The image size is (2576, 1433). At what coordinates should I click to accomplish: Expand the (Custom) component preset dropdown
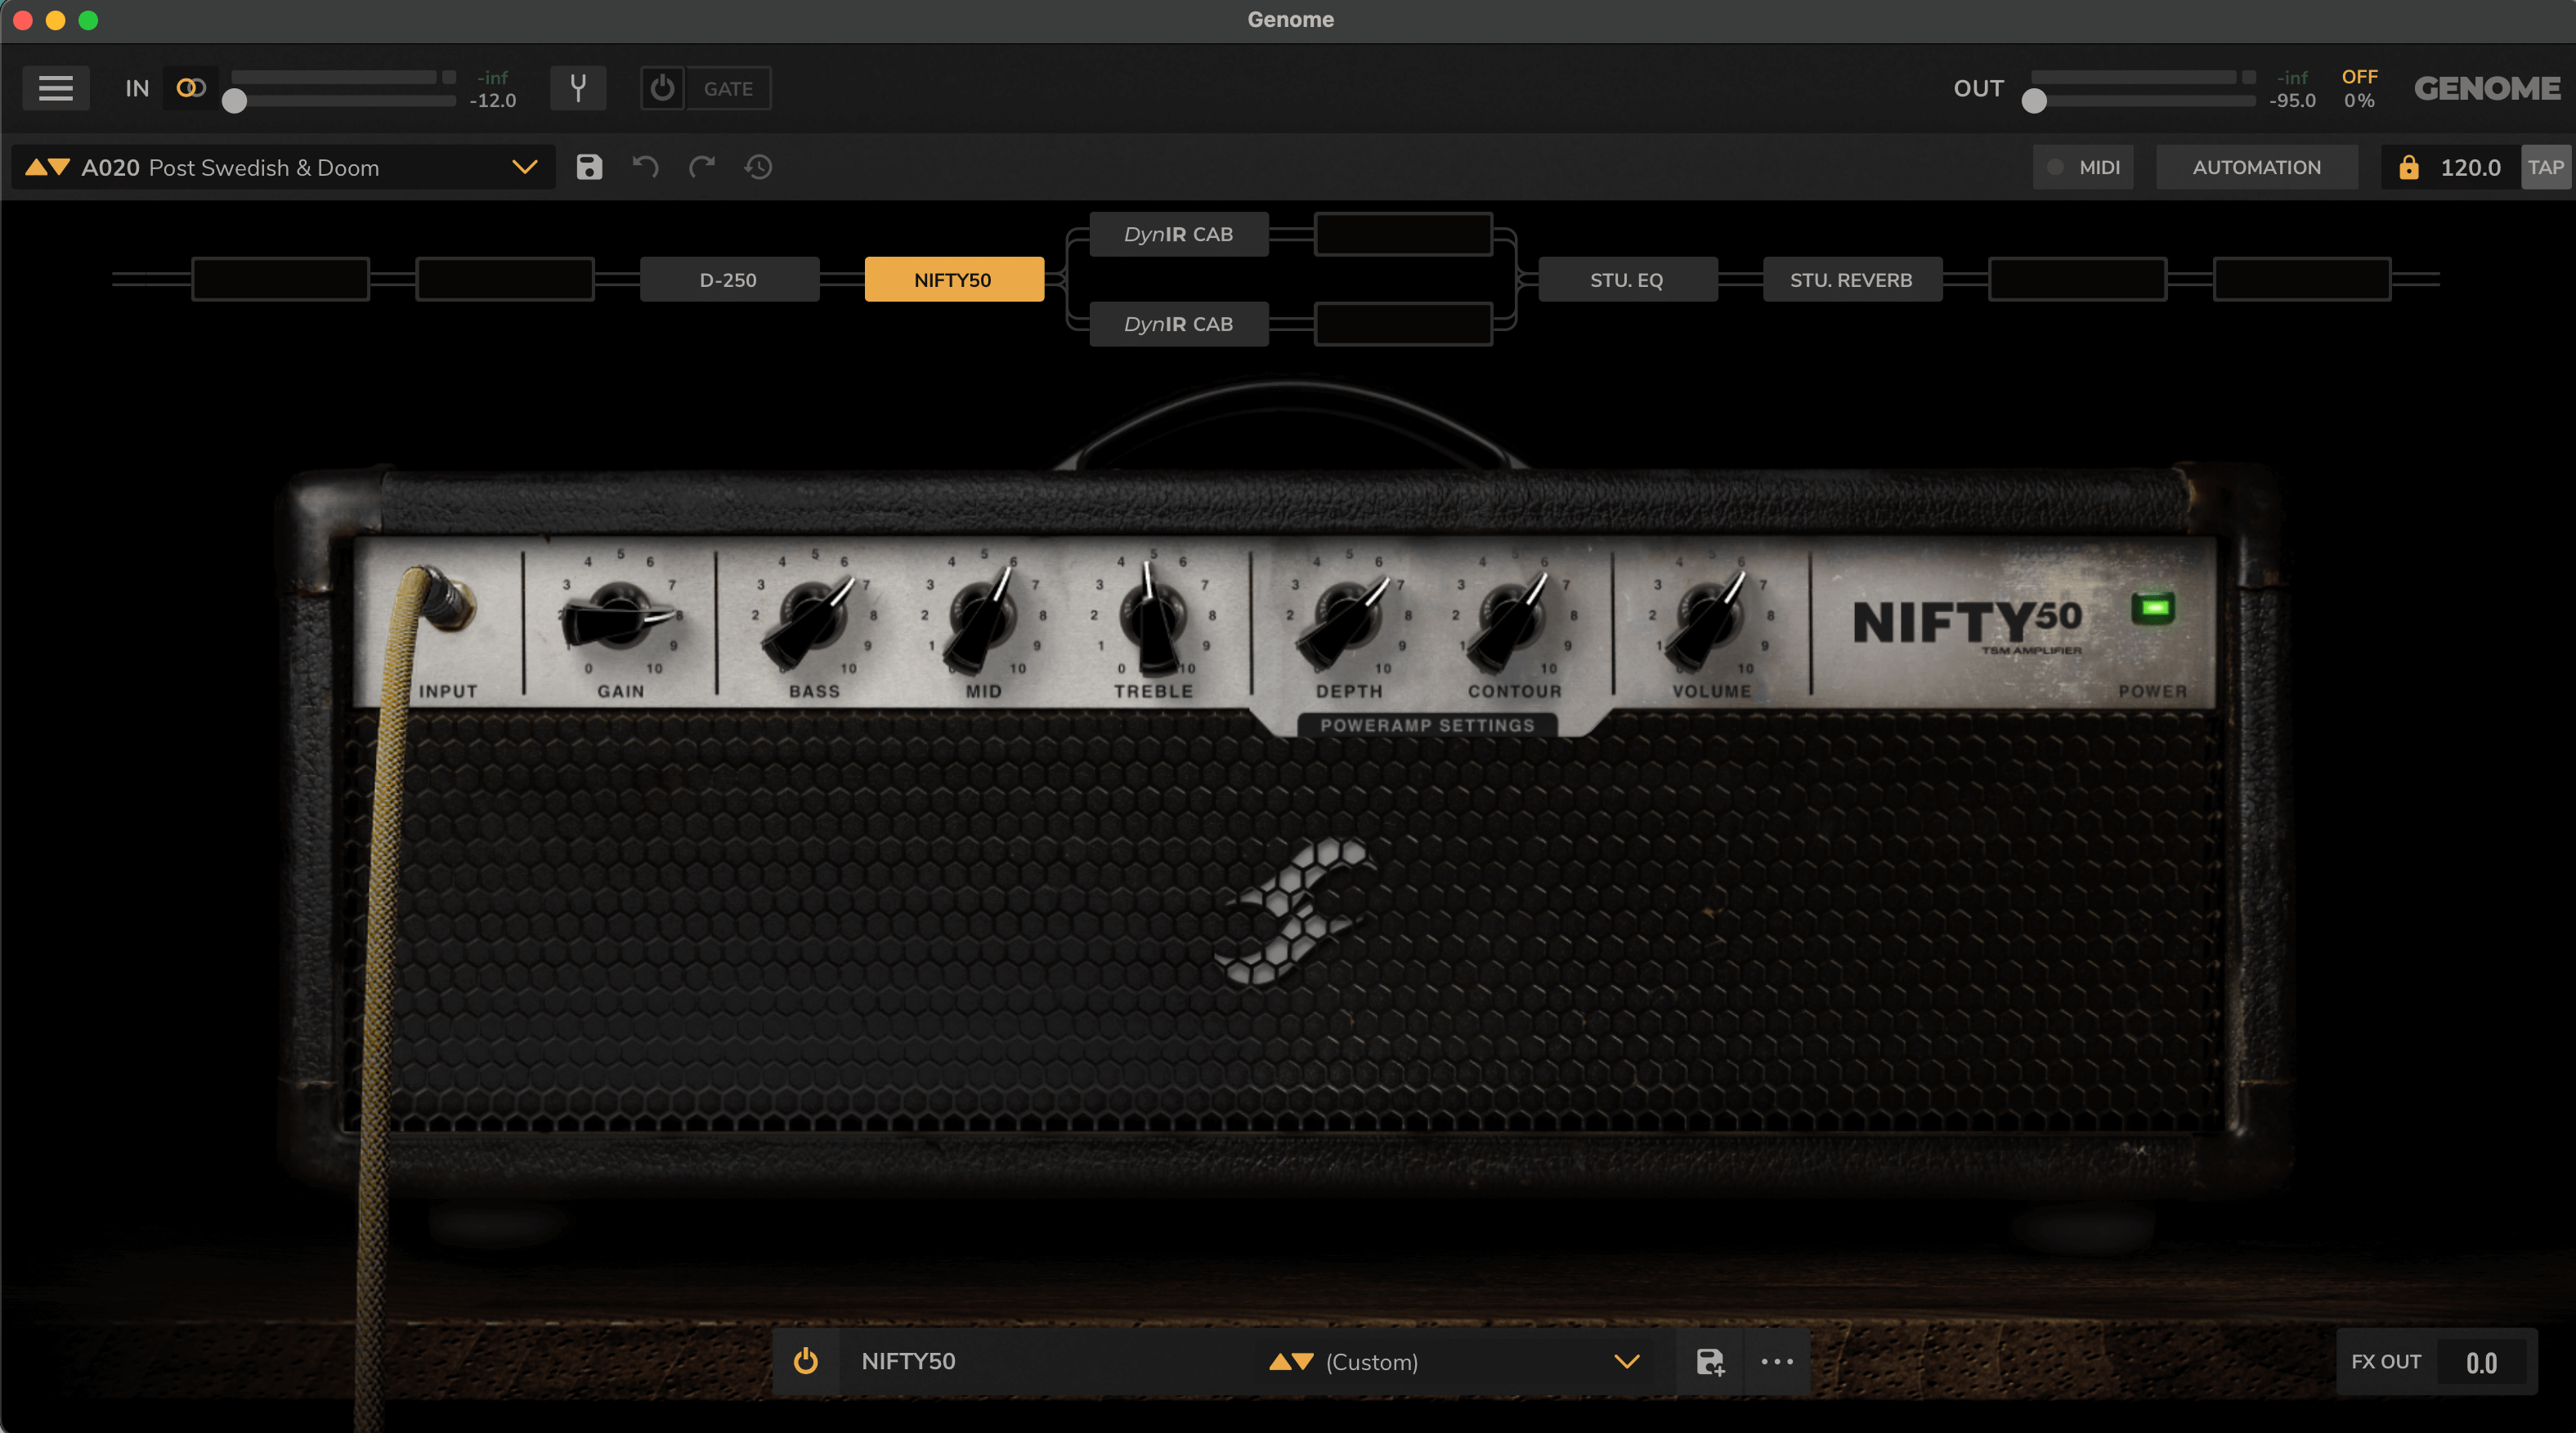[x=1627, y=1361]
